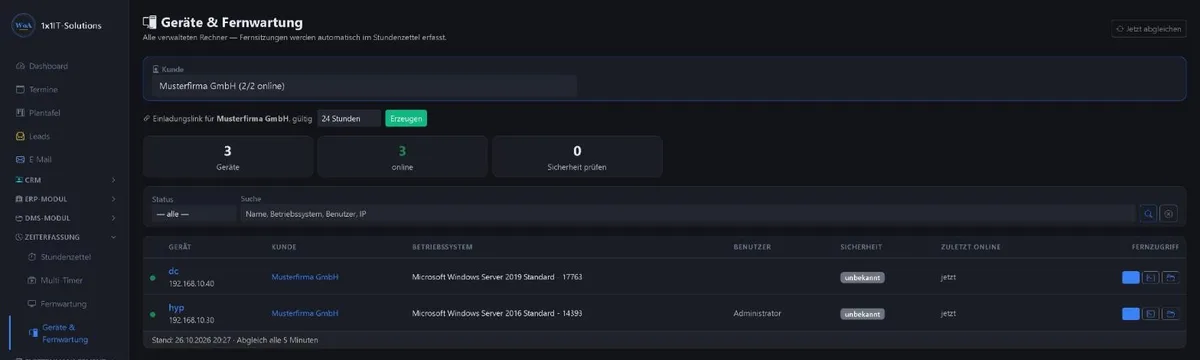Click the Stand timestamp footer text

click(x=234, y=340)
